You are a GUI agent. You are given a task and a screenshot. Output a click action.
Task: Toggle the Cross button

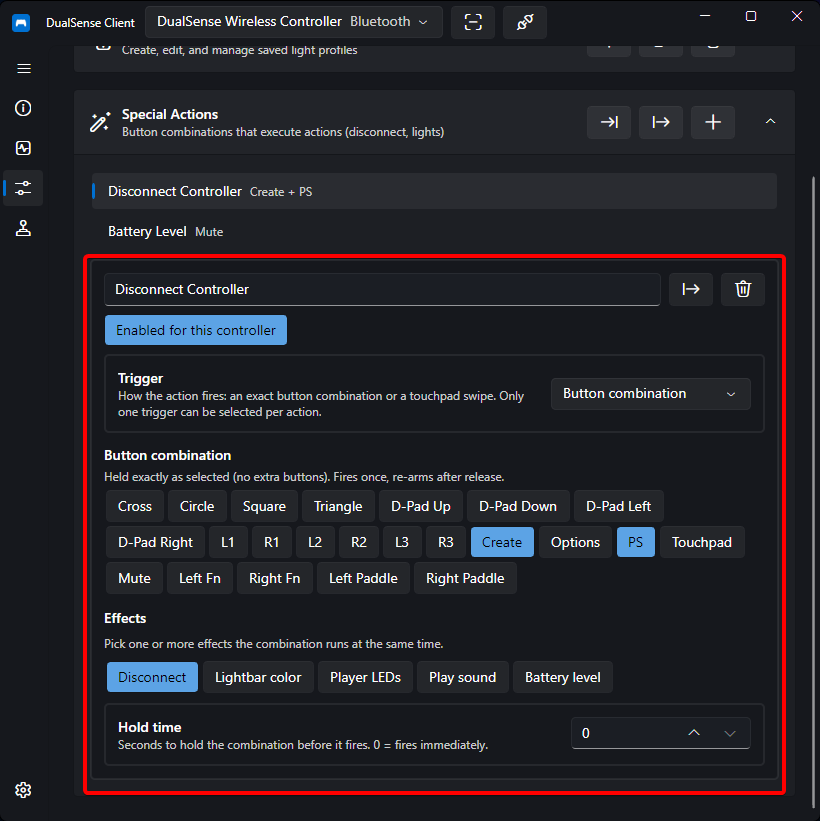pyautogui.click(x=135, y=506)
